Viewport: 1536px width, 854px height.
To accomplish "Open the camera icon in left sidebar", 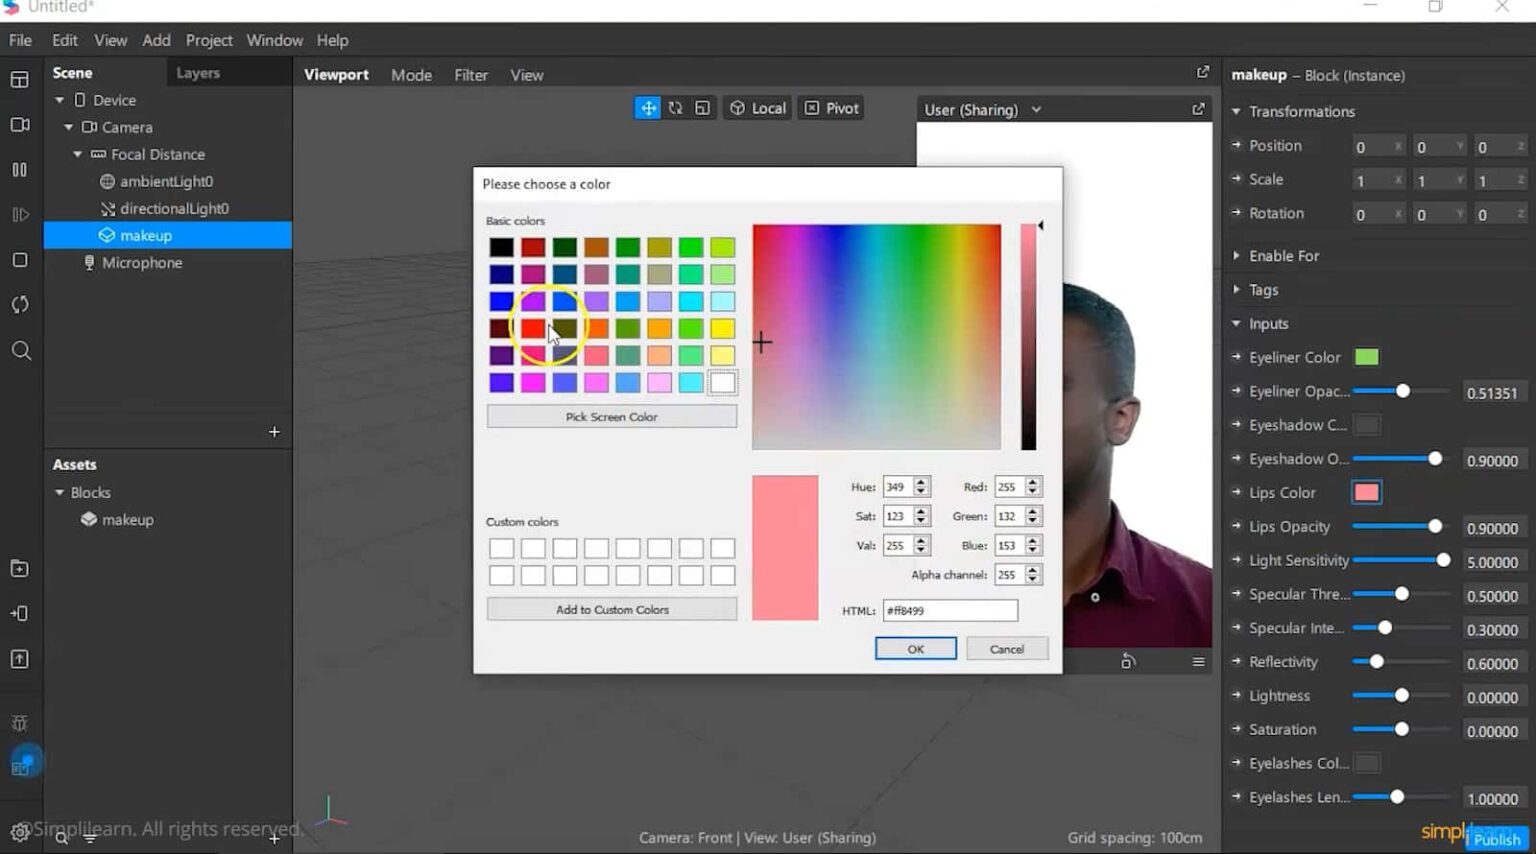I will click(20, 125).
